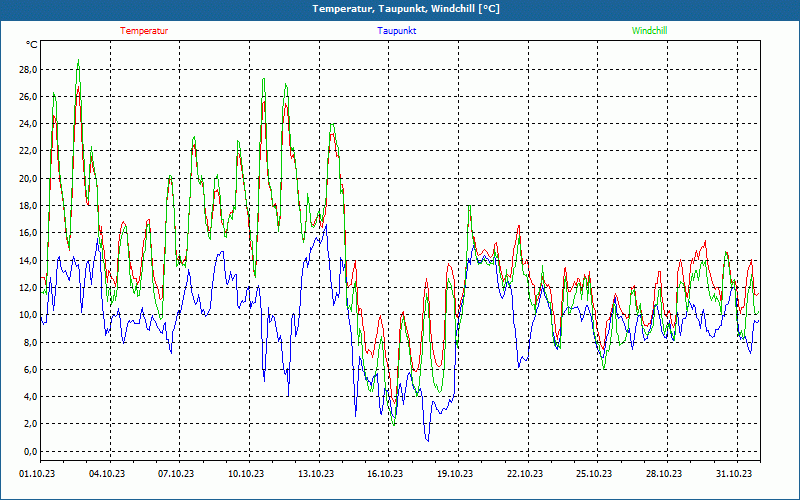Image resolution: width=800 pixels, height=500 pixels.
Task: Click the 07.10.23 date label
Action: click(x=176, y=473)
